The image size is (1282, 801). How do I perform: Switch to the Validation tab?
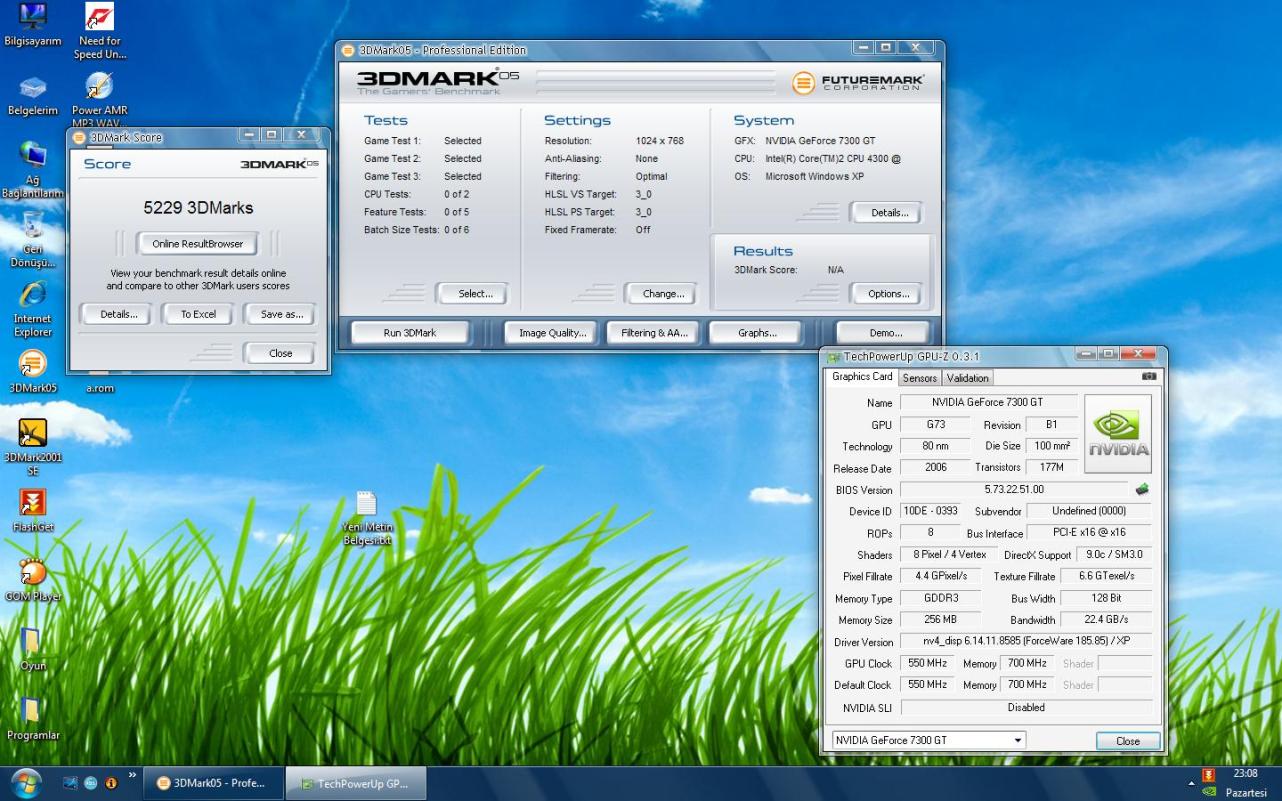click(x=967, y=378)
